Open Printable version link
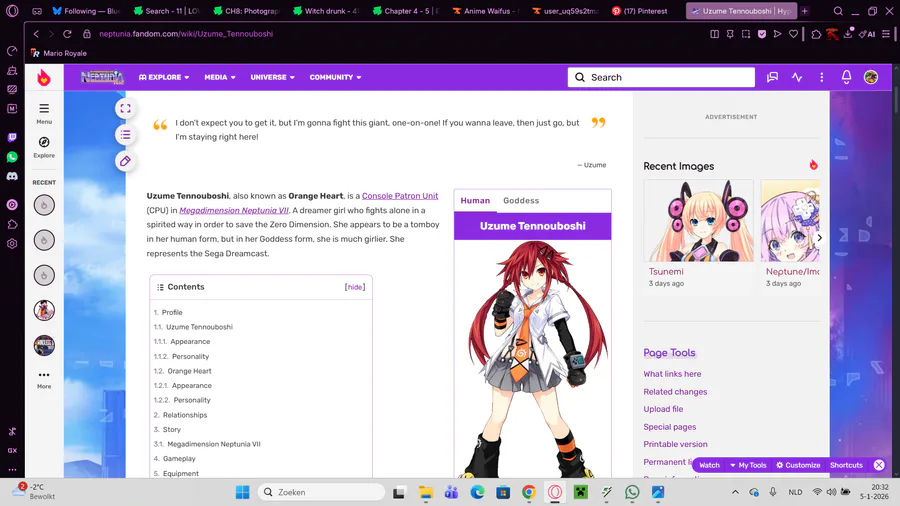900x506 pixels. (675, 444)
